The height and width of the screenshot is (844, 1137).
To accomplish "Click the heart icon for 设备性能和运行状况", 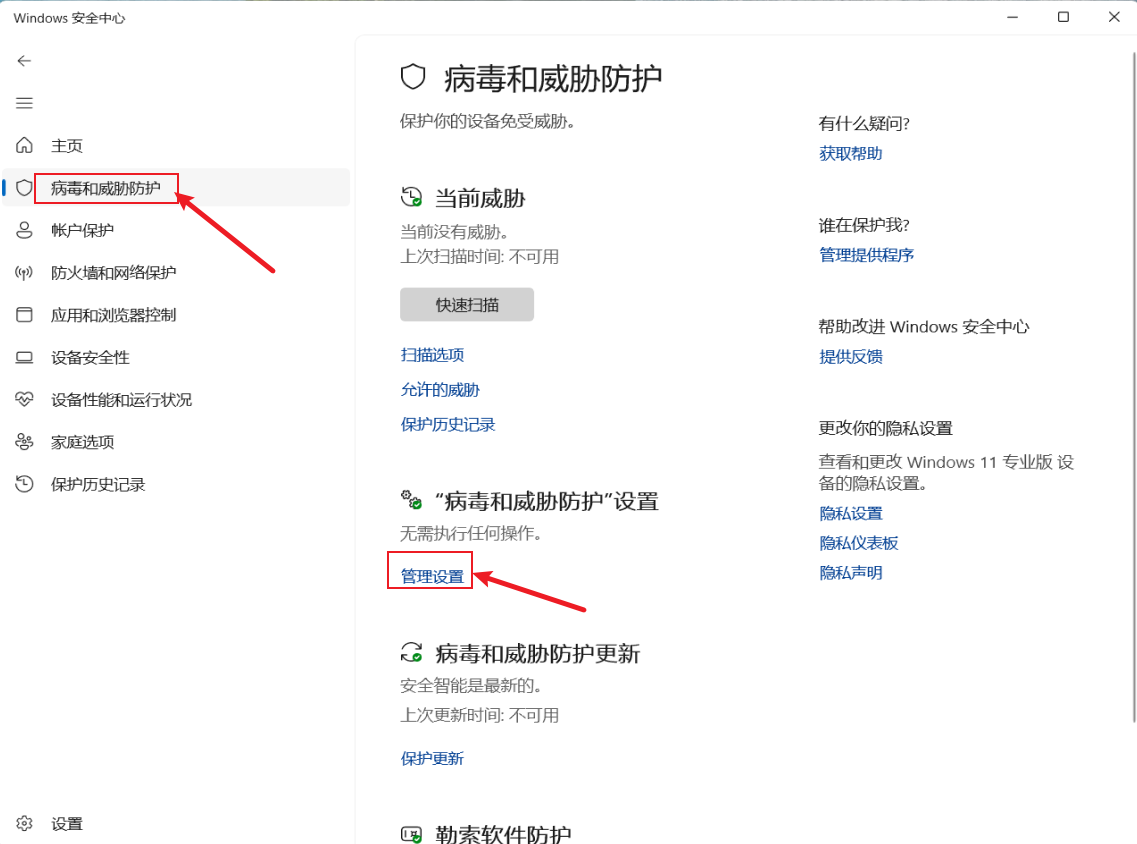I will (x=24, y=400).
